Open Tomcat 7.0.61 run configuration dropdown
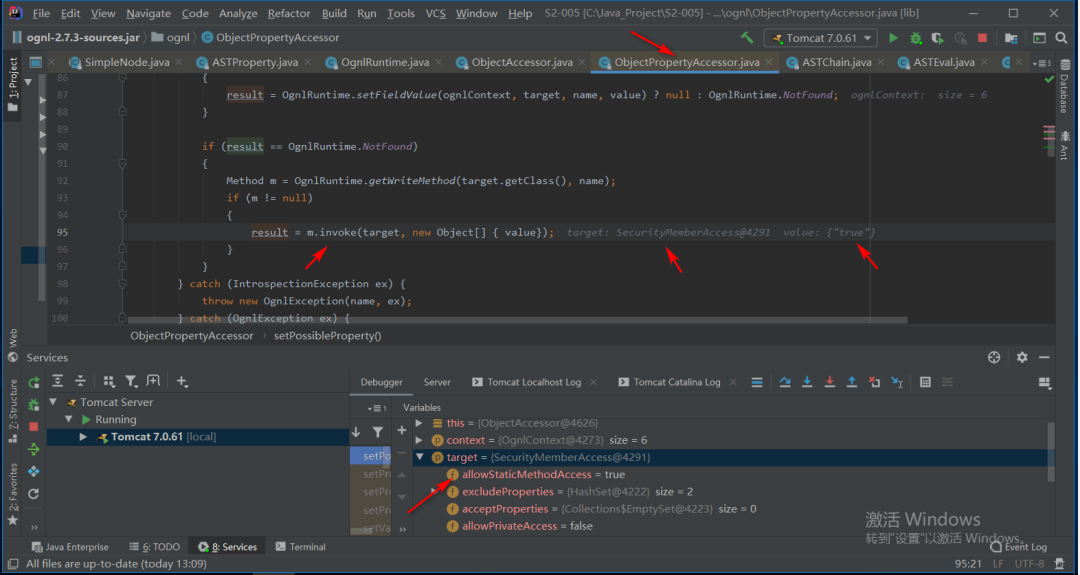This screenshot has height=575, width=1080. point(821,38)
